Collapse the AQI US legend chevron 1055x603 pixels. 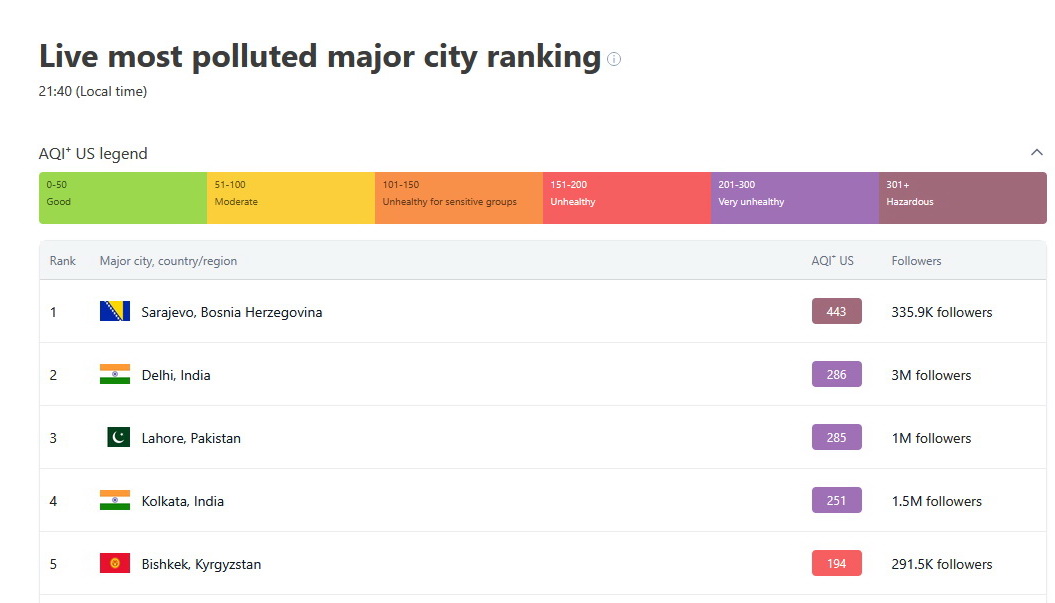pyautogui.click(x=1036, y=153)
